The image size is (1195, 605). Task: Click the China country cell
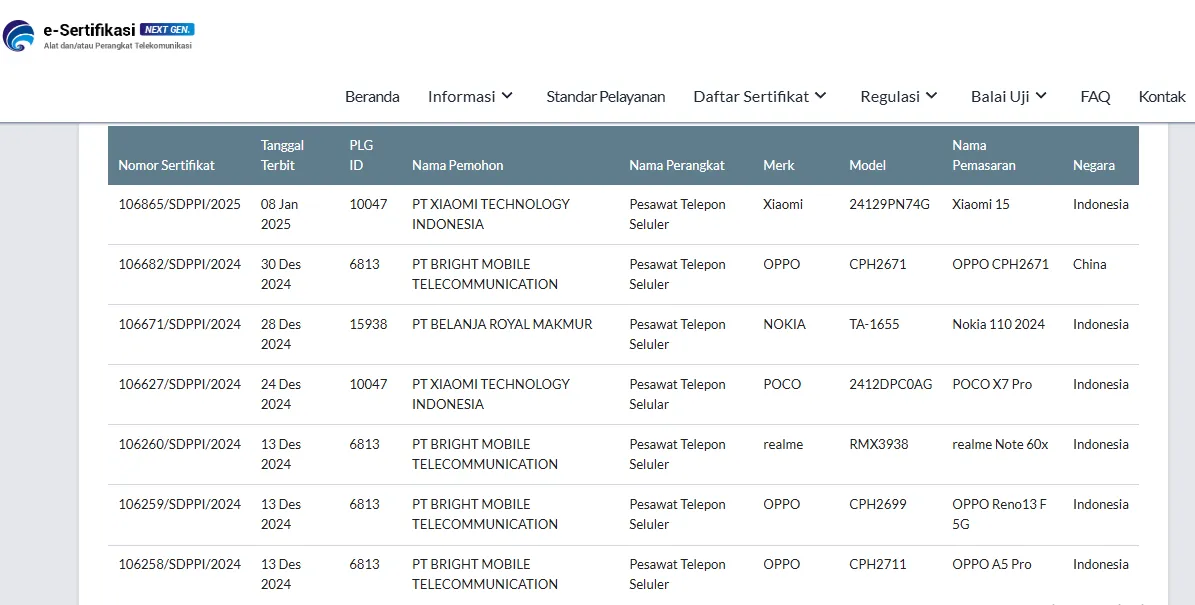coord(1089,264)
